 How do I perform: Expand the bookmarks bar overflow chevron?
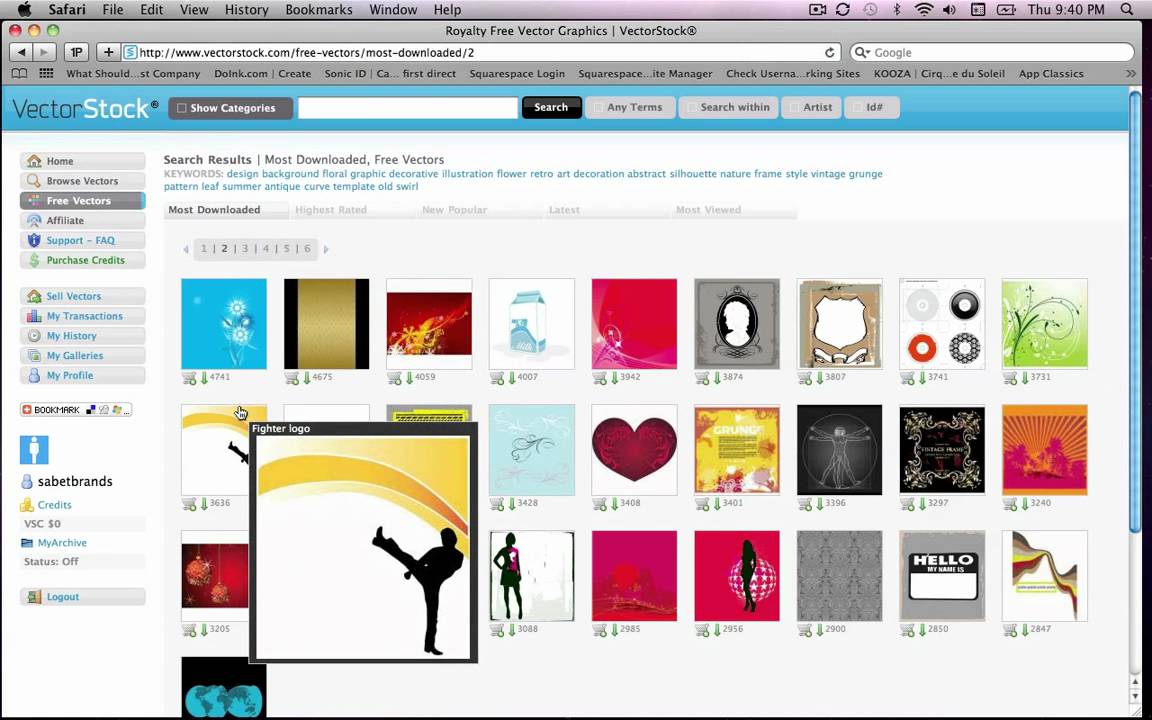coord(1131,74)
